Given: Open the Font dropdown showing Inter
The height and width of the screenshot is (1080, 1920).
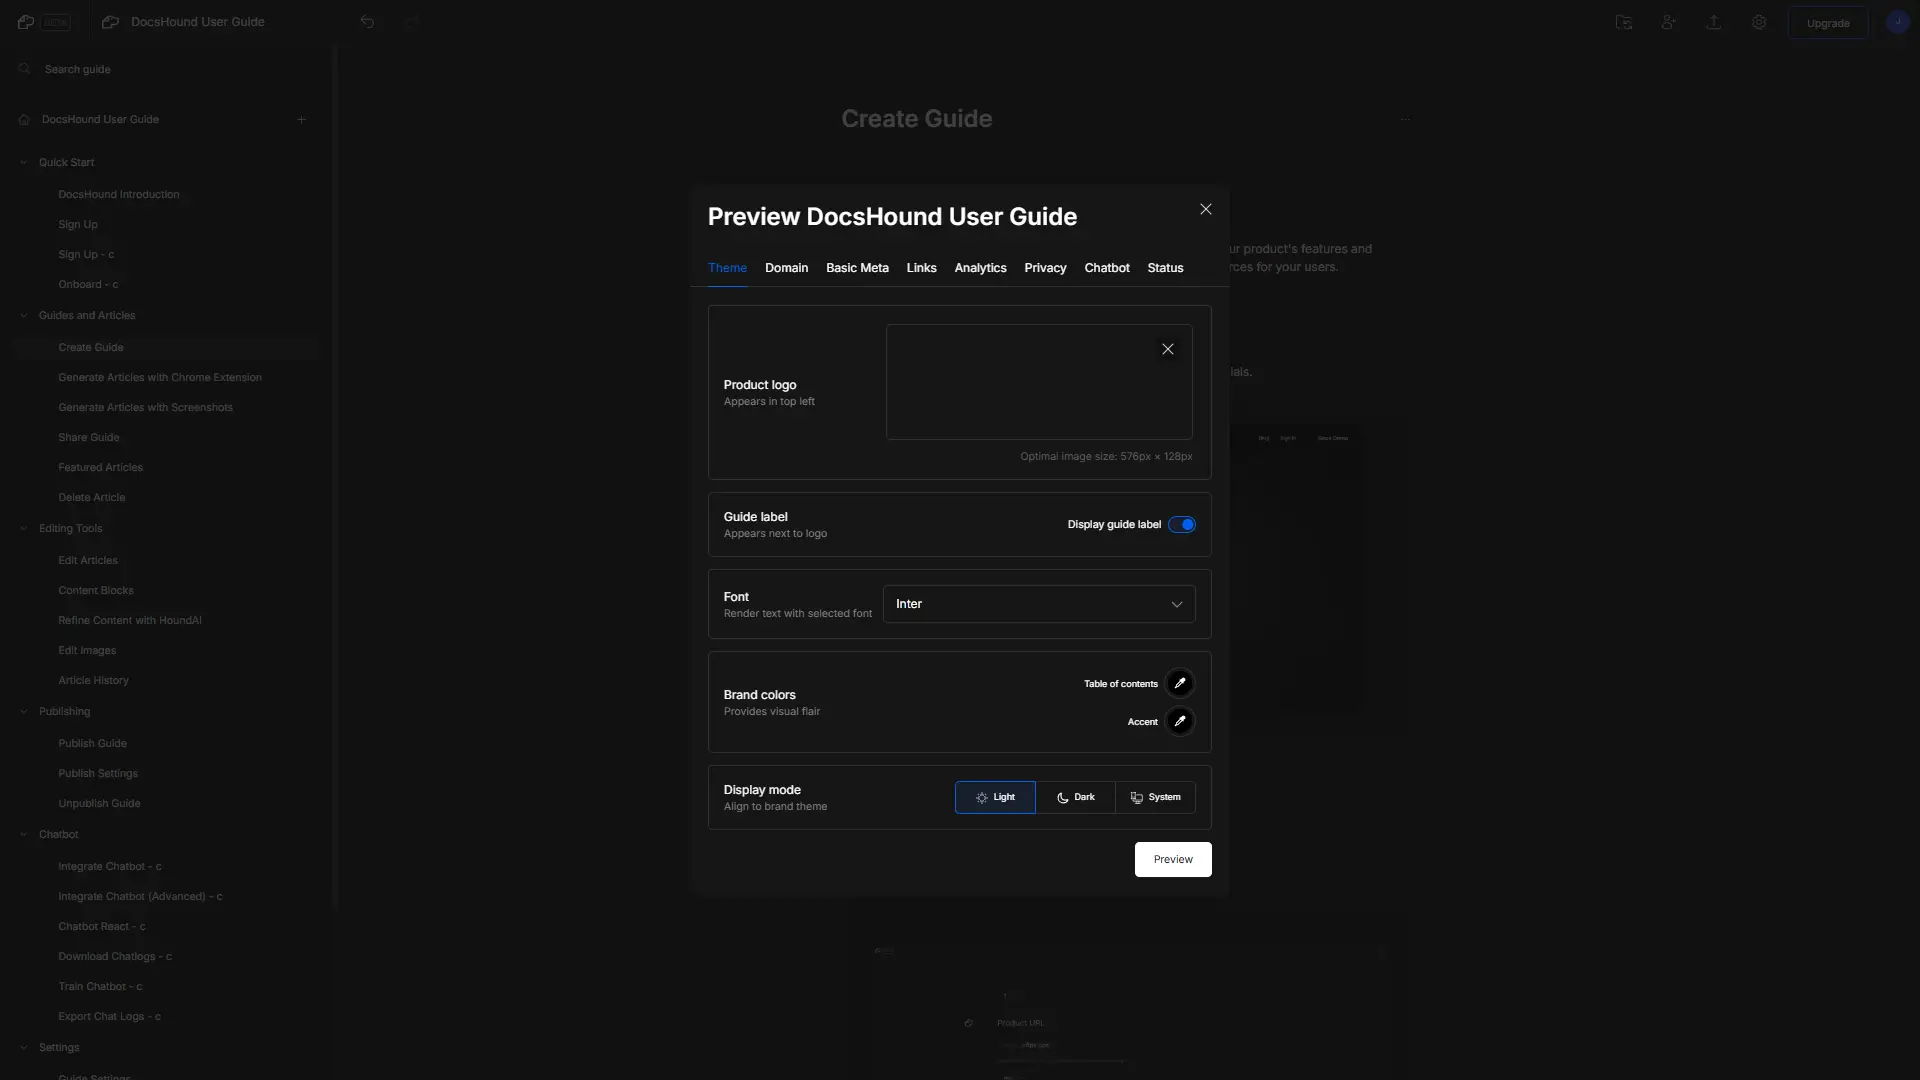Looking at the screenshot, I should pyautogui.click(x=1039, y=604).
